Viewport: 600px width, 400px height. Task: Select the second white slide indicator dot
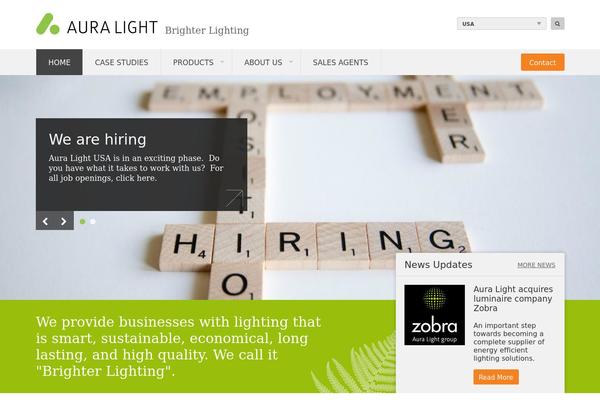coord(93,221)
